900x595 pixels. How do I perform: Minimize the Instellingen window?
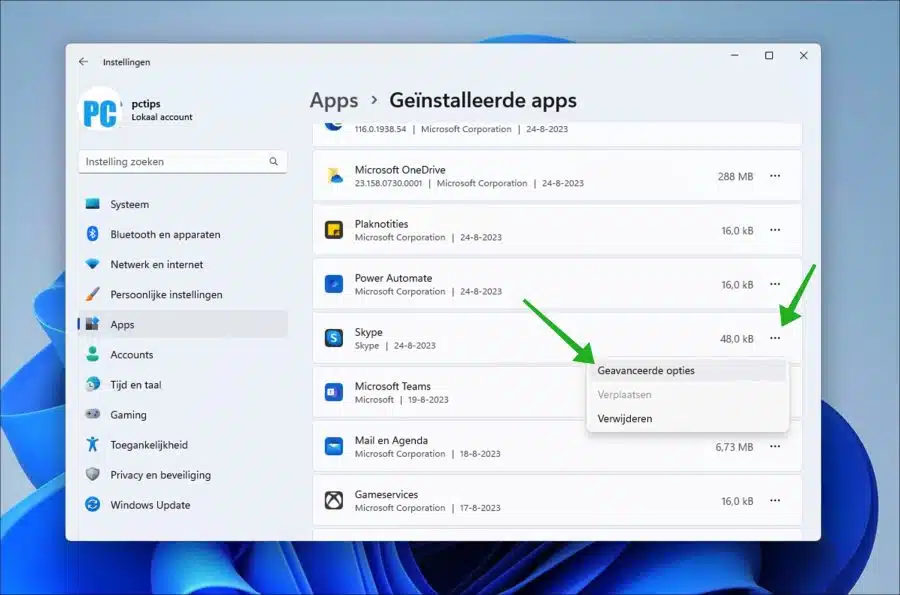(x=735, y=55)
